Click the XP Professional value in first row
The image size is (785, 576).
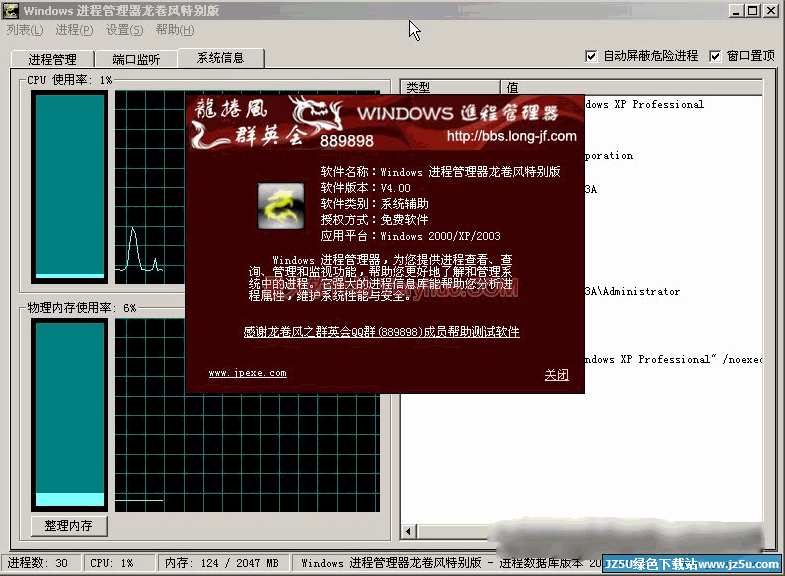[x=644, y=104]
